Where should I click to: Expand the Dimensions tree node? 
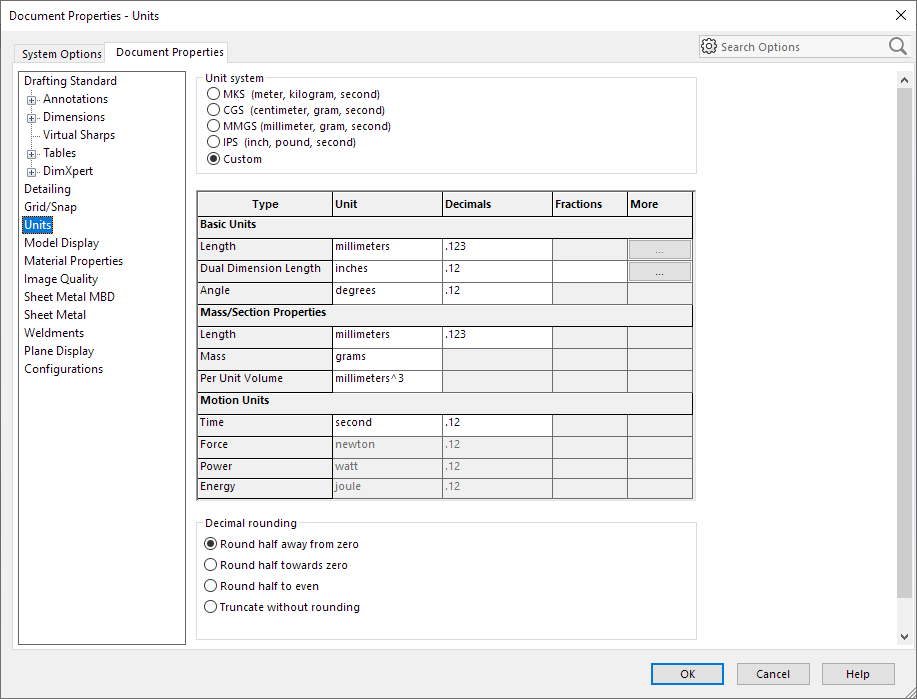[x=32, y=118]
